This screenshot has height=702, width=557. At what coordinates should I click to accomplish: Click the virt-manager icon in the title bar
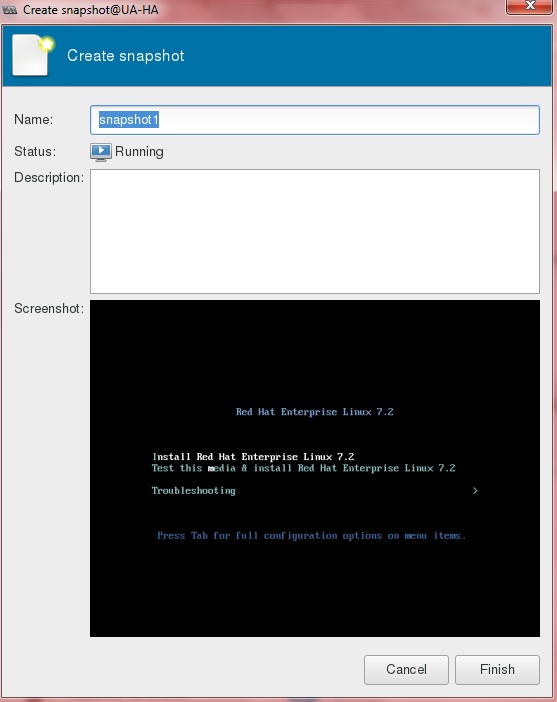click(x=10, y=9)
